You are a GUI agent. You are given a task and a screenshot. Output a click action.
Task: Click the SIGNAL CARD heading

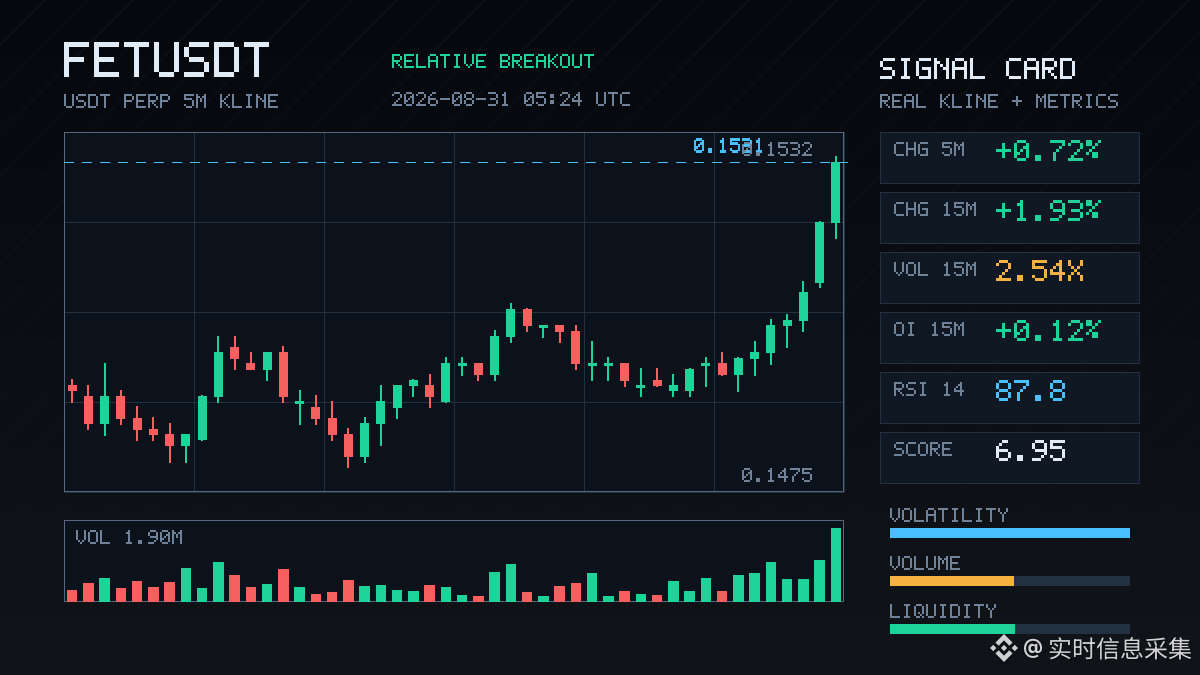point(977,69)
